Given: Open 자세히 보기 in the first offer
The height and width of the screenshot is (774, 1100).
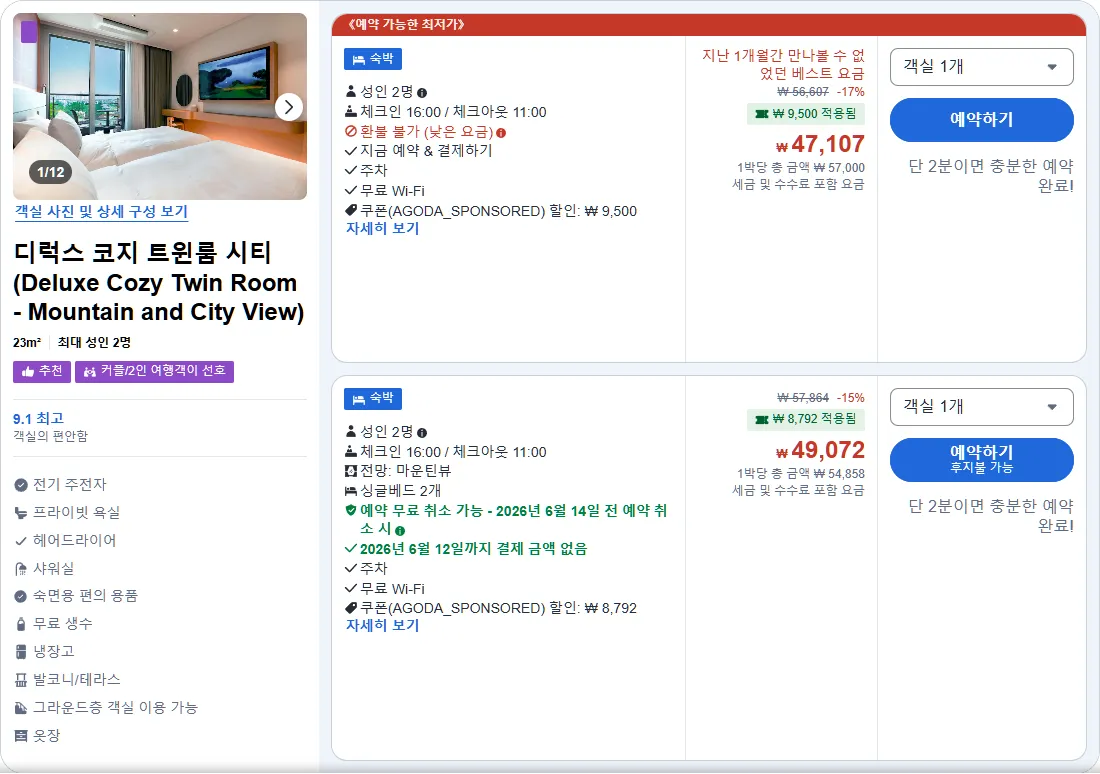Looking at the screenshot, I should [382, 228].
